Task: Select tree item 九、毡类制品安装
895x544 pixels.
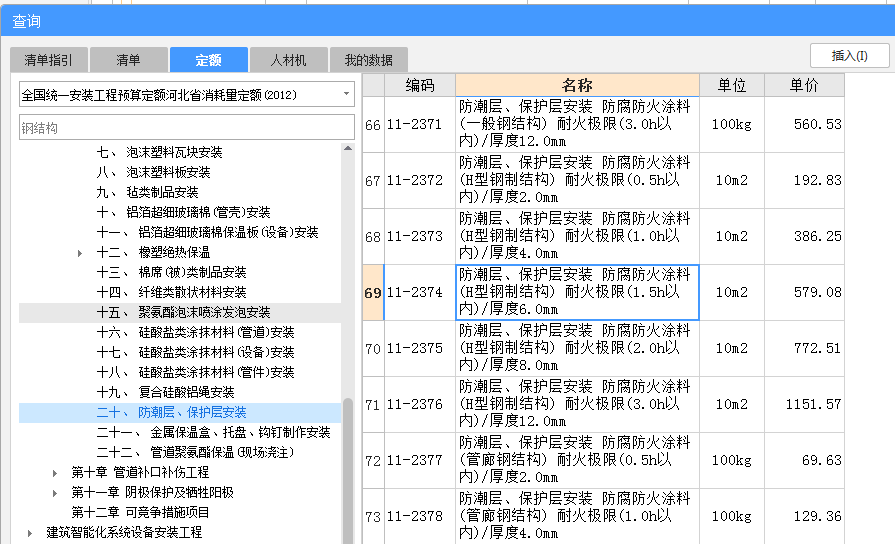Action: click(147, 192)
